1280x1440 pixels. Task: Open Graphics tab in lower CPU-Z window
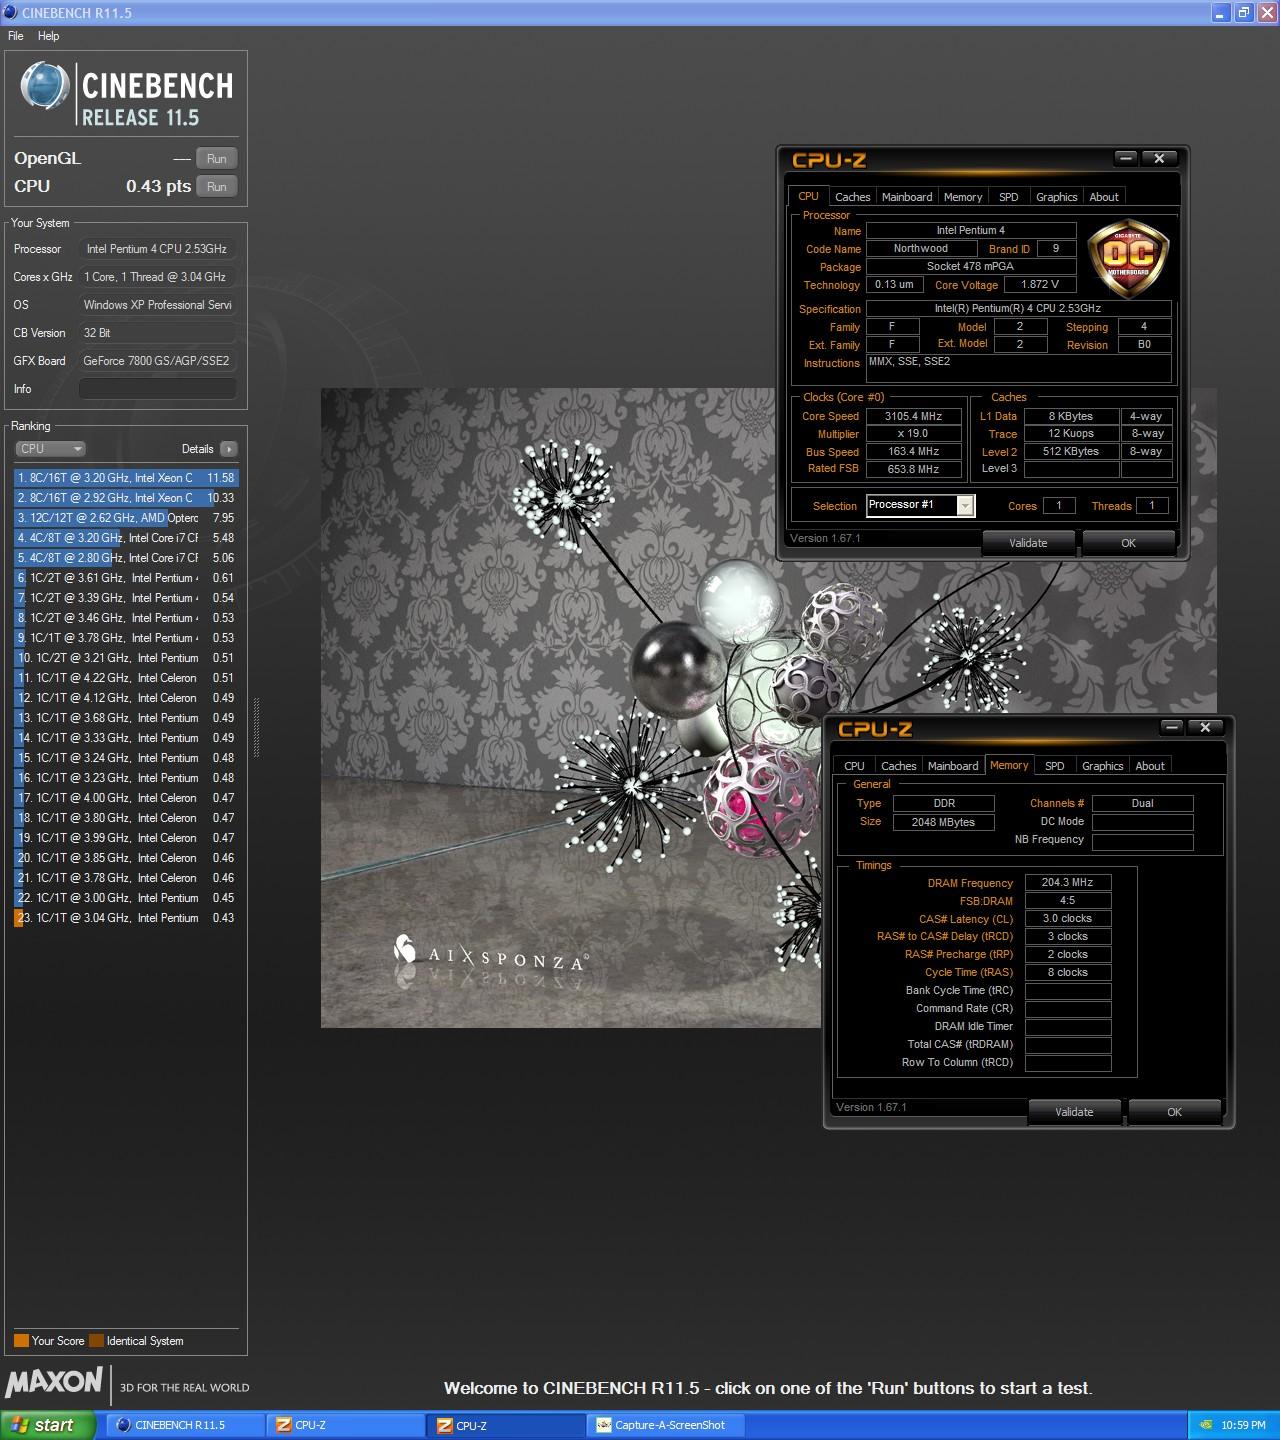click(1102, 766)
